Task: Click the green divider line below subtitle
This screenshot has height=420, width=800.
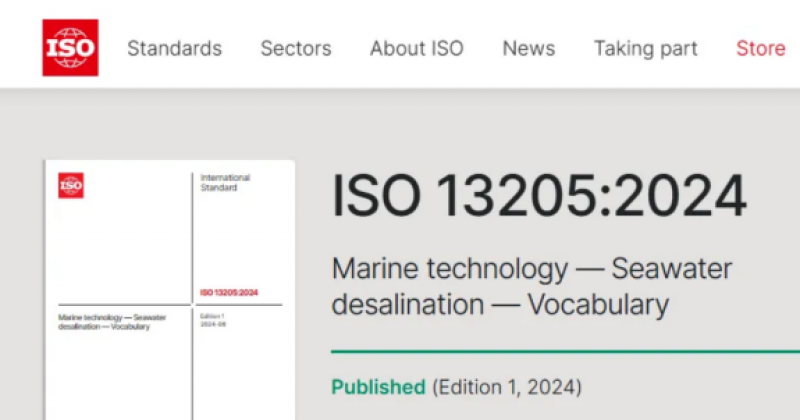Action: point(565,352)
